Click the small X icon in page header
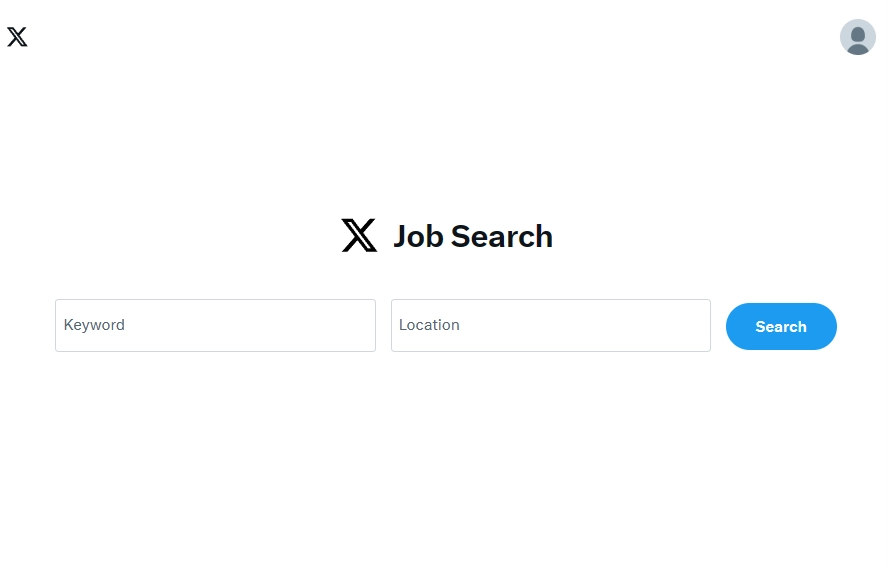Viewport: 887px width, 571px height. point(17,37)
